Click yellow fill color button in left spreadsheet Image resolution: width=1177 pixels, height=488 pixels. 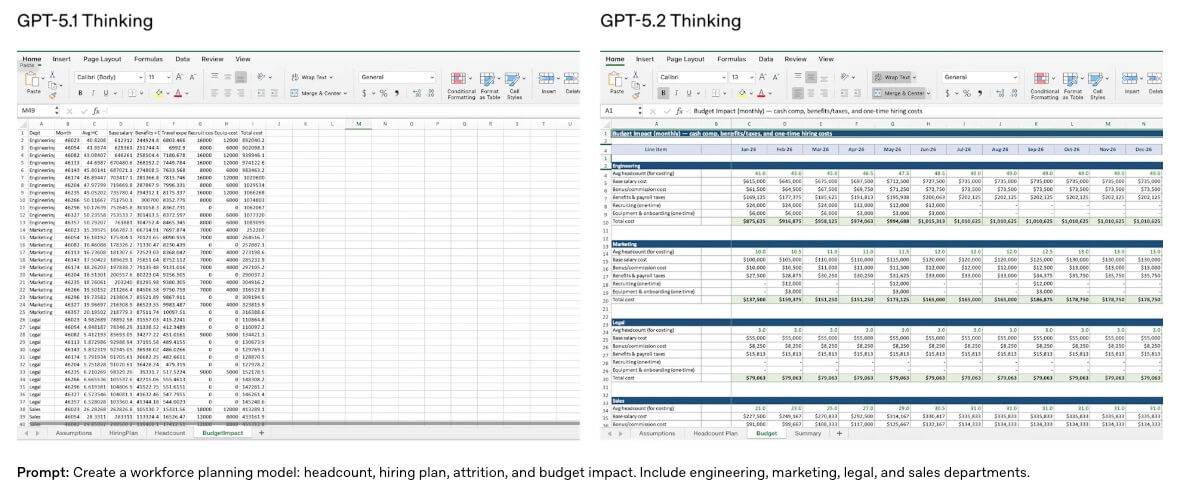[x=159, y=93]
